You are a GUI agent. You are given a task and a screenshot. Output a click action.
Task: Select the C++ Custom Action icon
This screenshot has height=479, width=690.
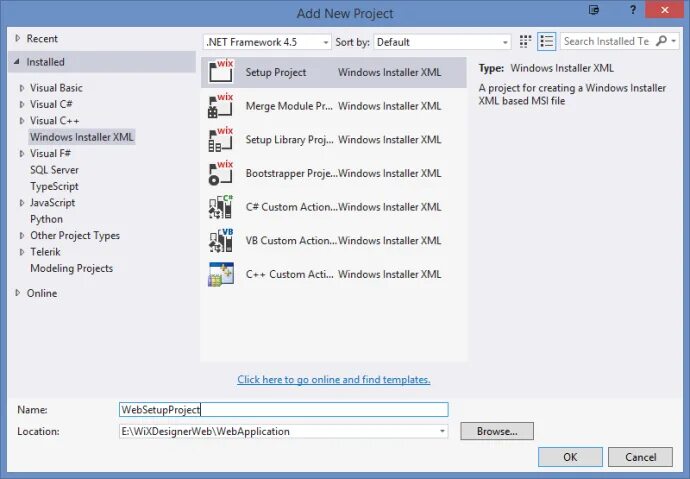(x=220, y=274)
